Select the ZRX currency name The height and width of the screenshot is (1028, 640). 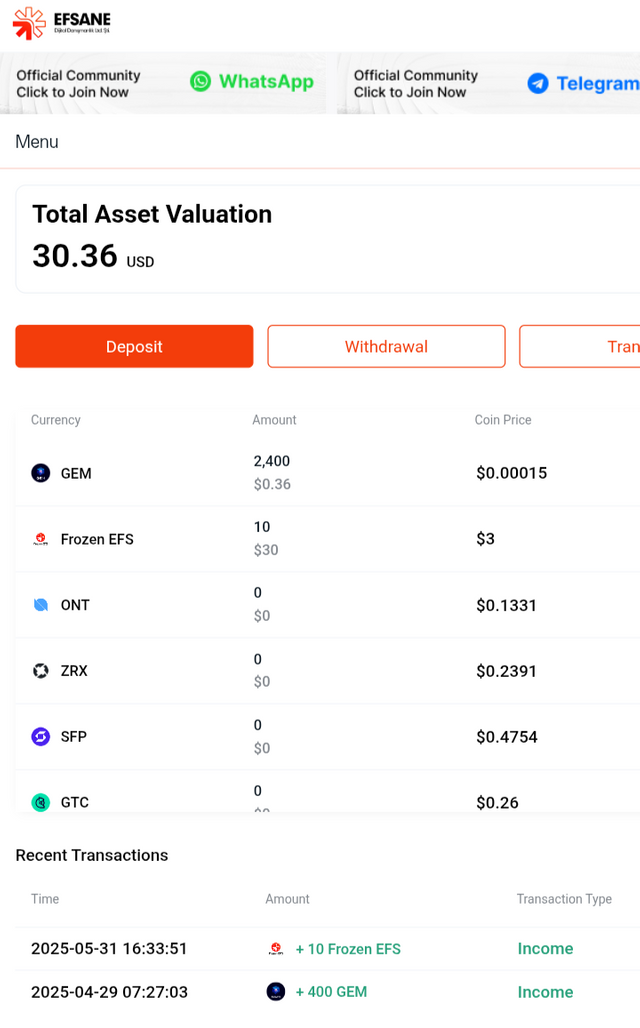(x=74, y=671)
